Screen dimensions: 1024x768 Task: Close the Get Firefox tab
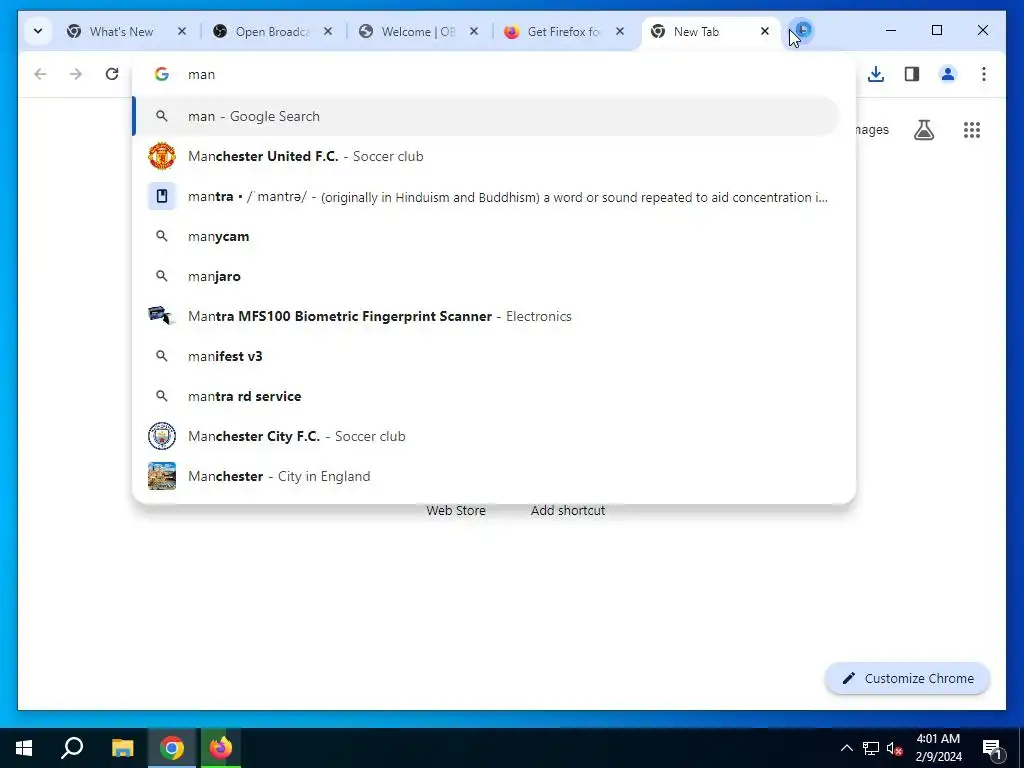pos(620,31)
